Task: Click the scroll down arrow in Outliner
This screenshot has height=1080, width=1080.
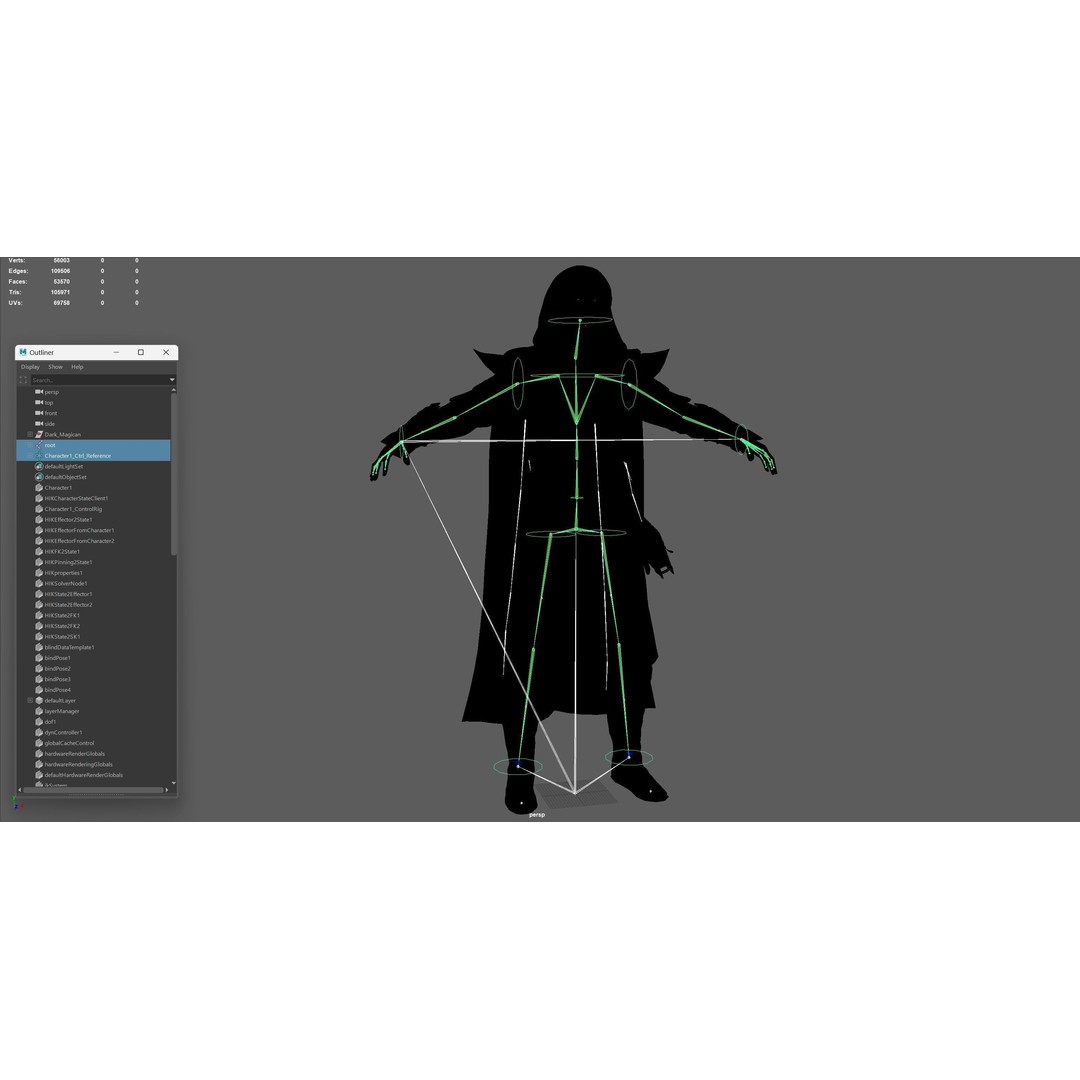Action: tap(174, 783)
